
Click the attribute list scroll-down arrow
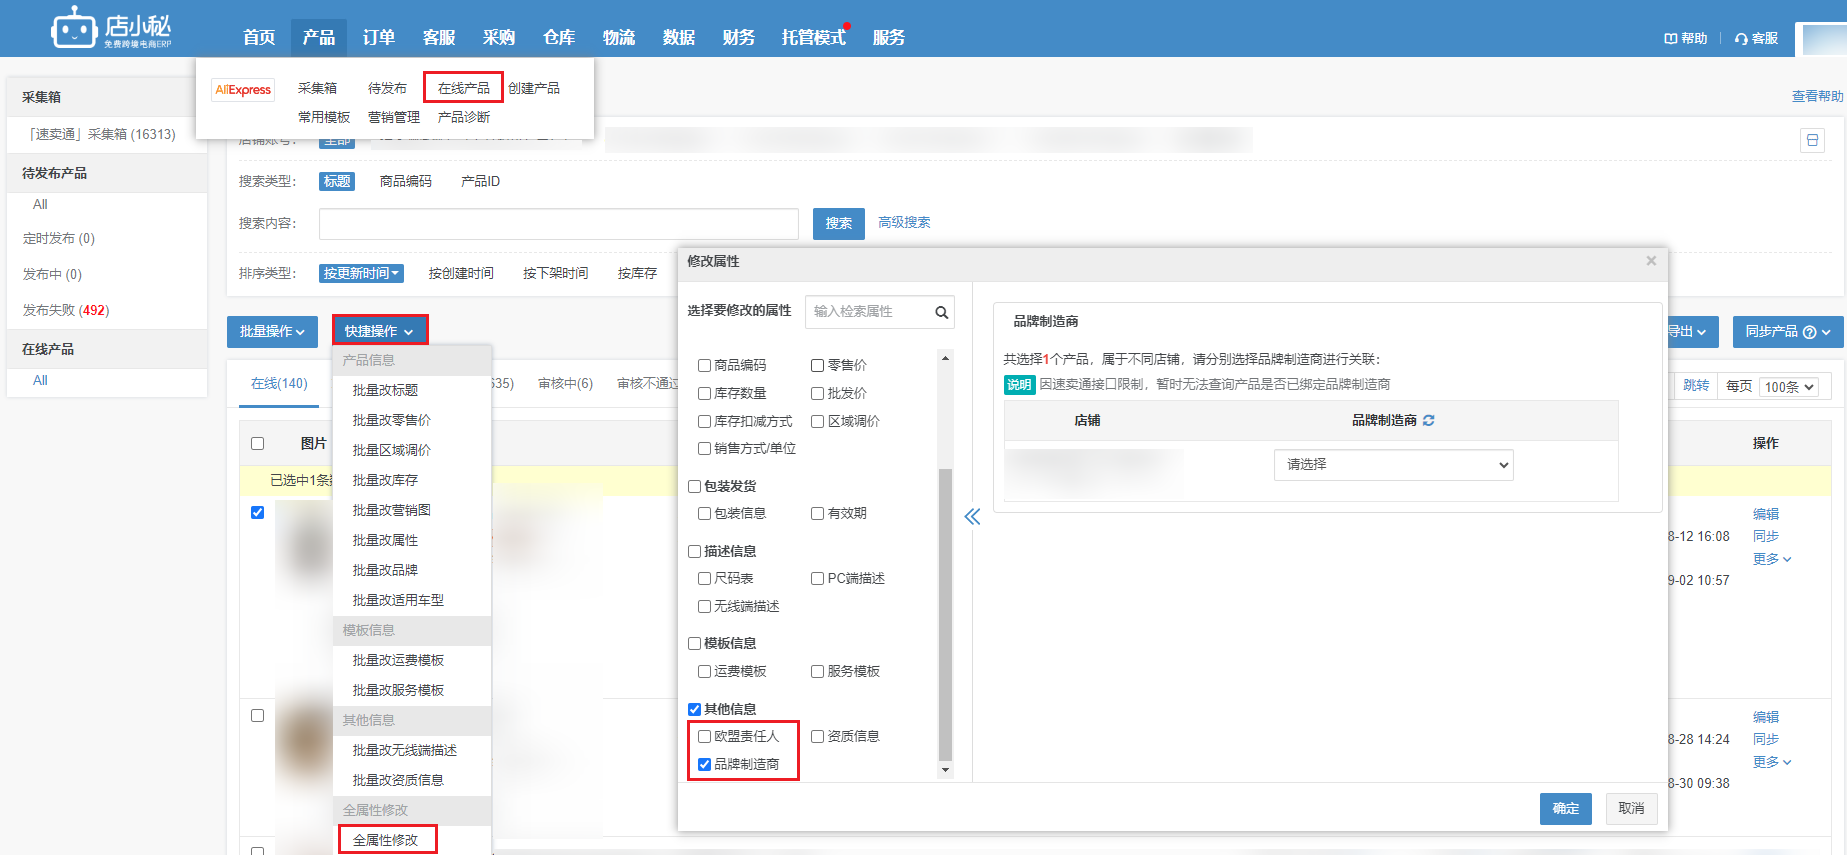coord(945,771)
